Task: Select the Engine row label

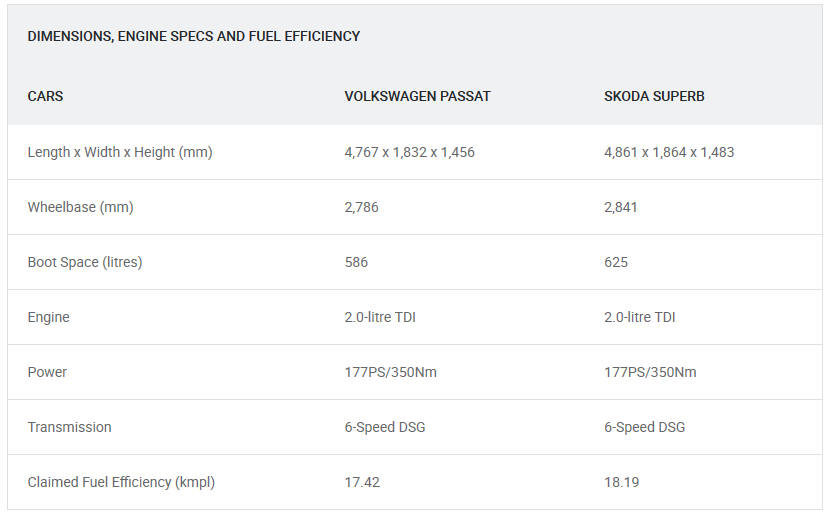Action: (x=49, y=317)
